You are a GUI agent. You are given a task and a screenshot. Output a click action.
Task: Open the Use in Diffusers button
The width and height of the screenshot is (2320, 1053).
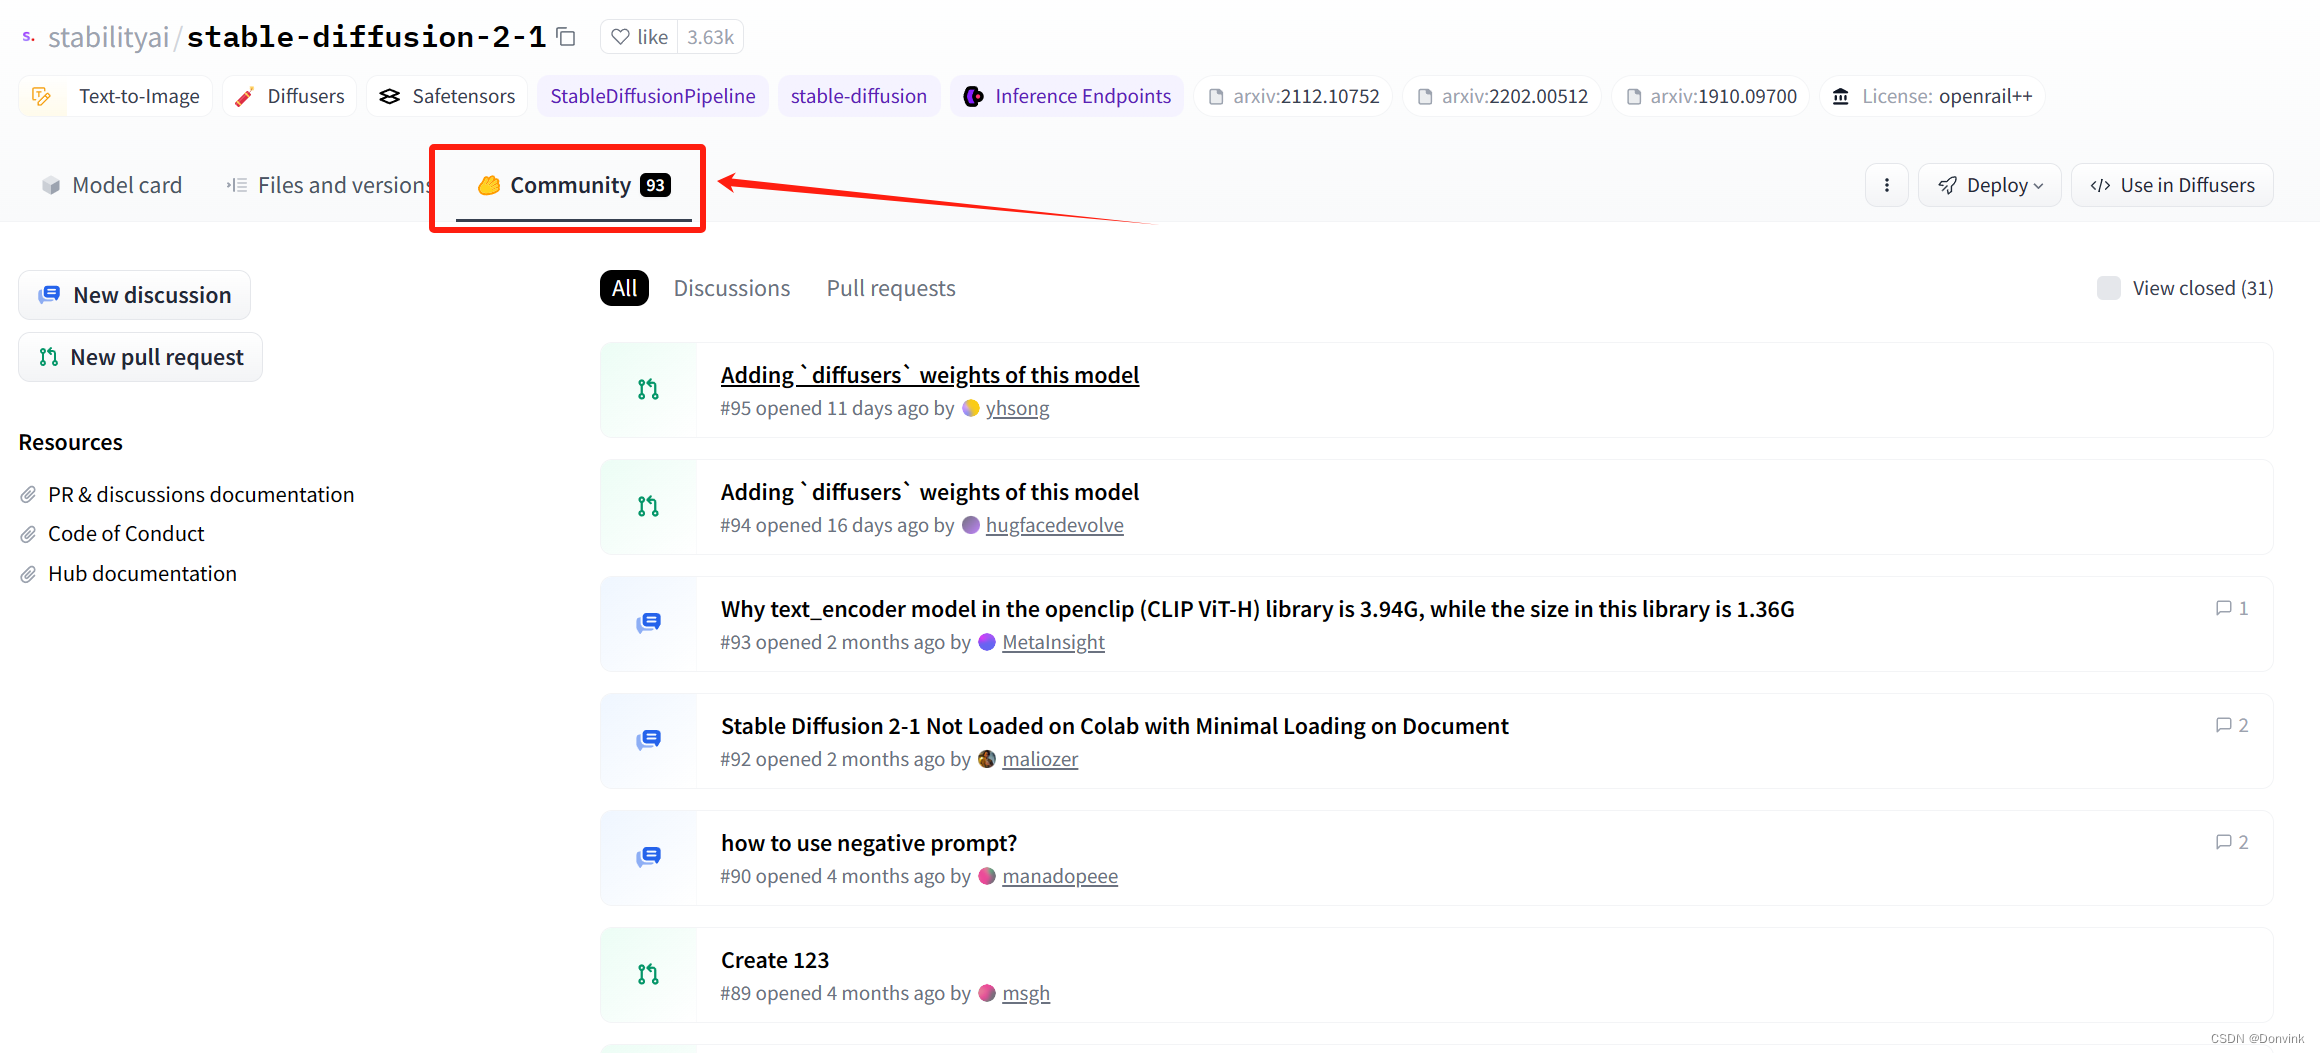[2172, 185]
